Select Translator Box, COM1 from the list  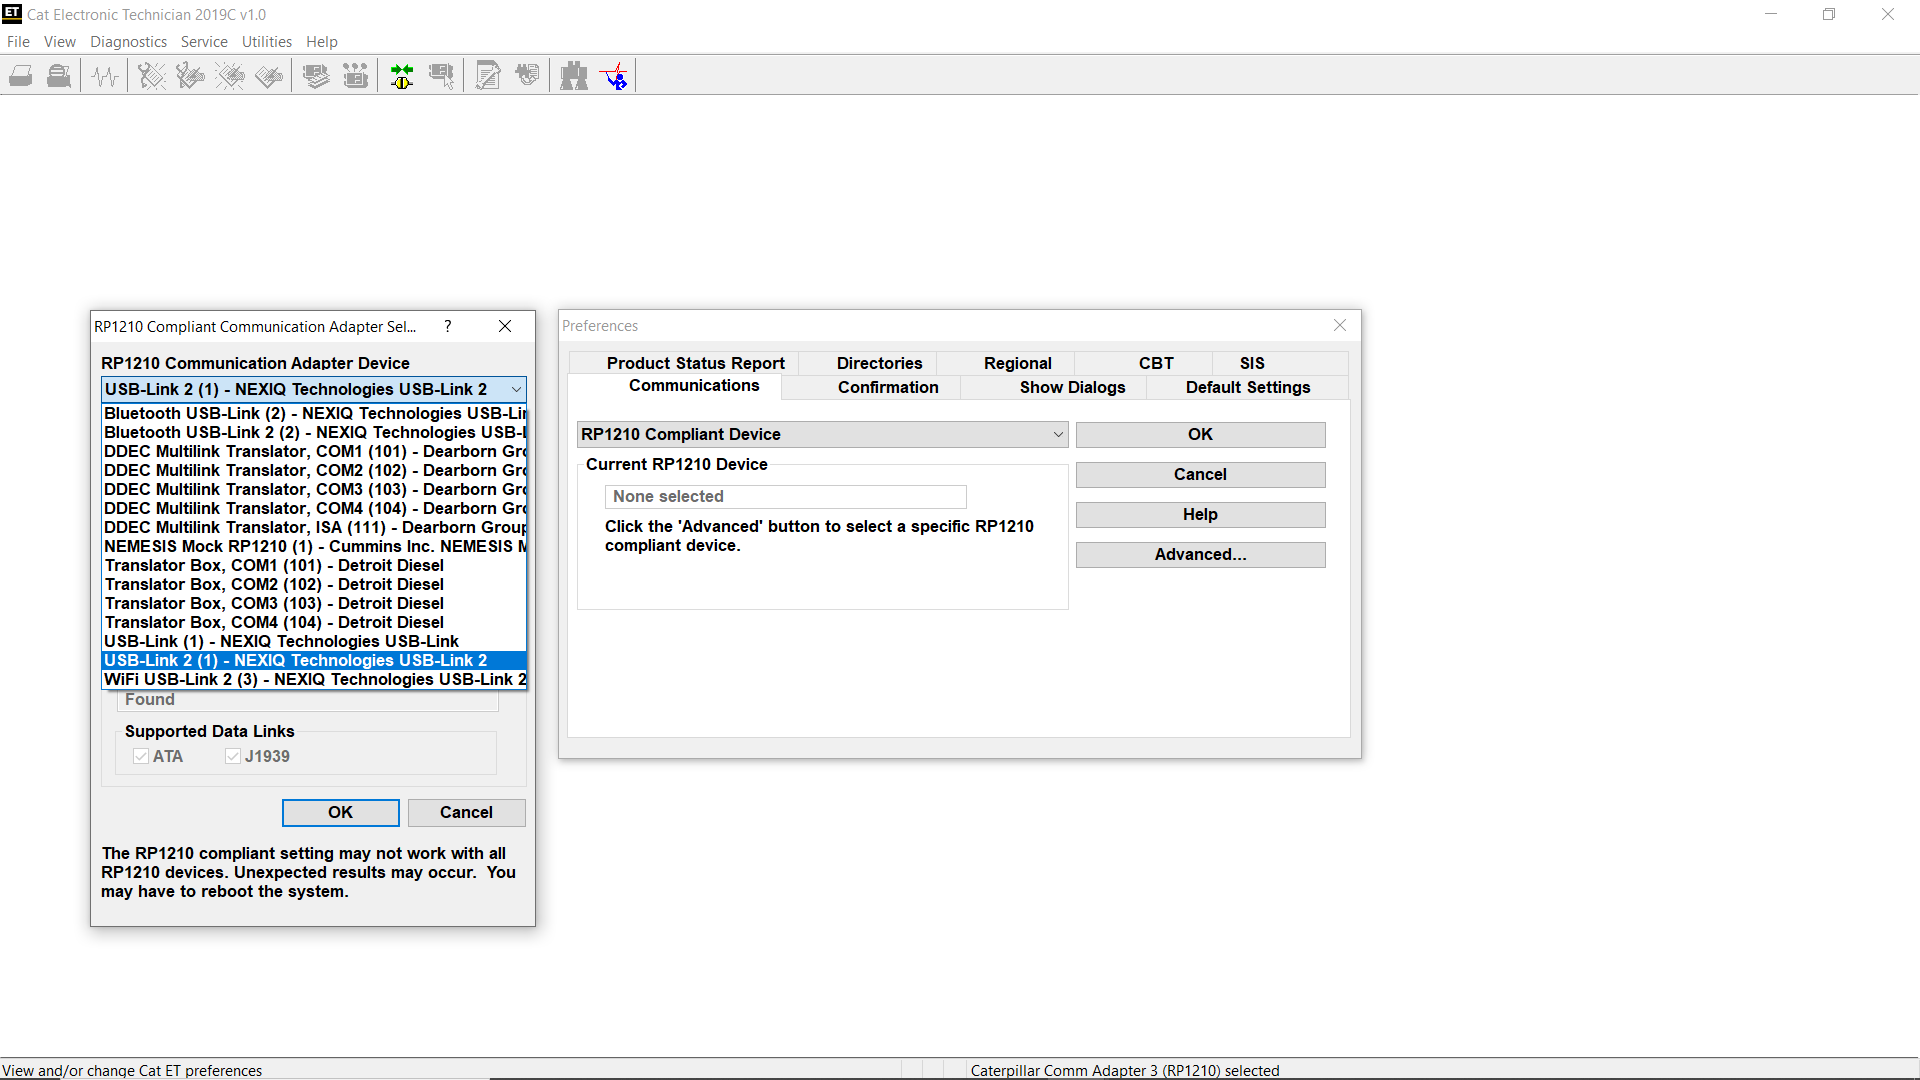(274, 565)
